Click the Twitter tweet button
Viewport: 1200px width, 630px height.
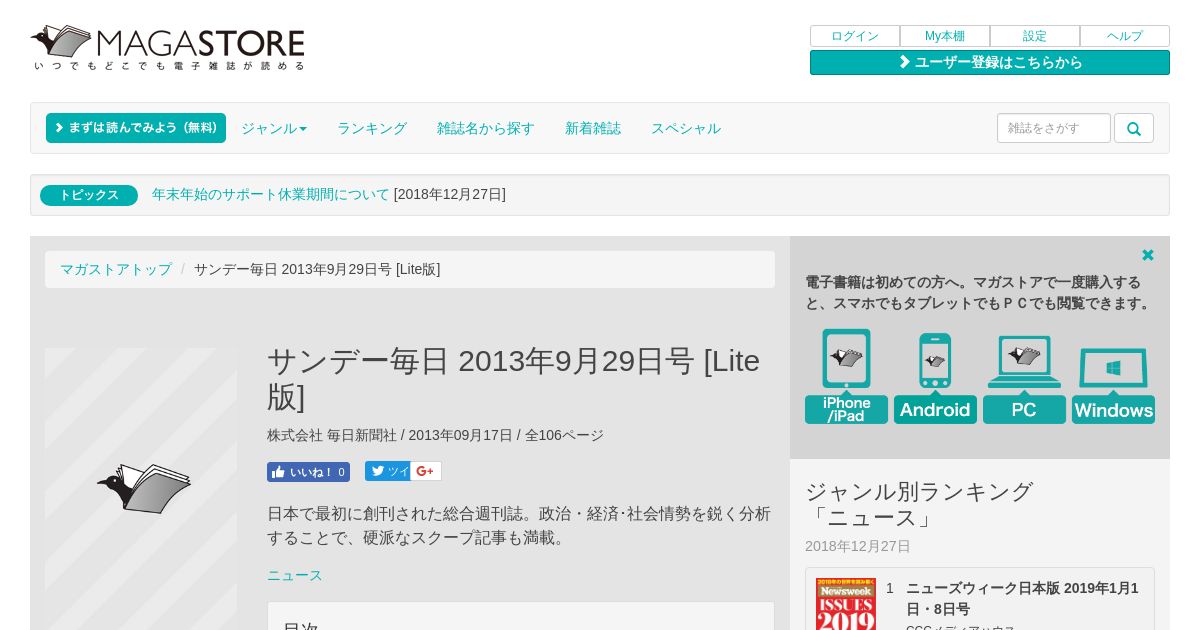tap(387, 471)
